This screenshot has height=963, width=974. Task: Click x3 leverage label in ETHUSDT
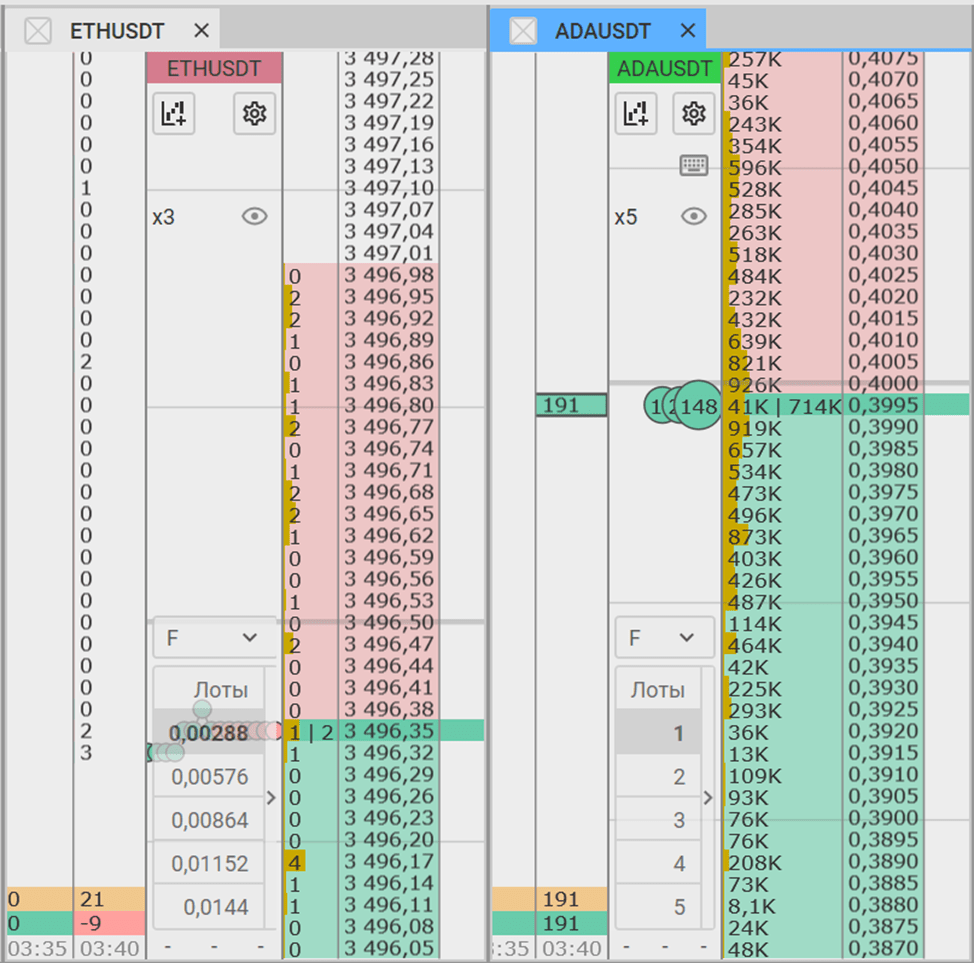(163, 217)
